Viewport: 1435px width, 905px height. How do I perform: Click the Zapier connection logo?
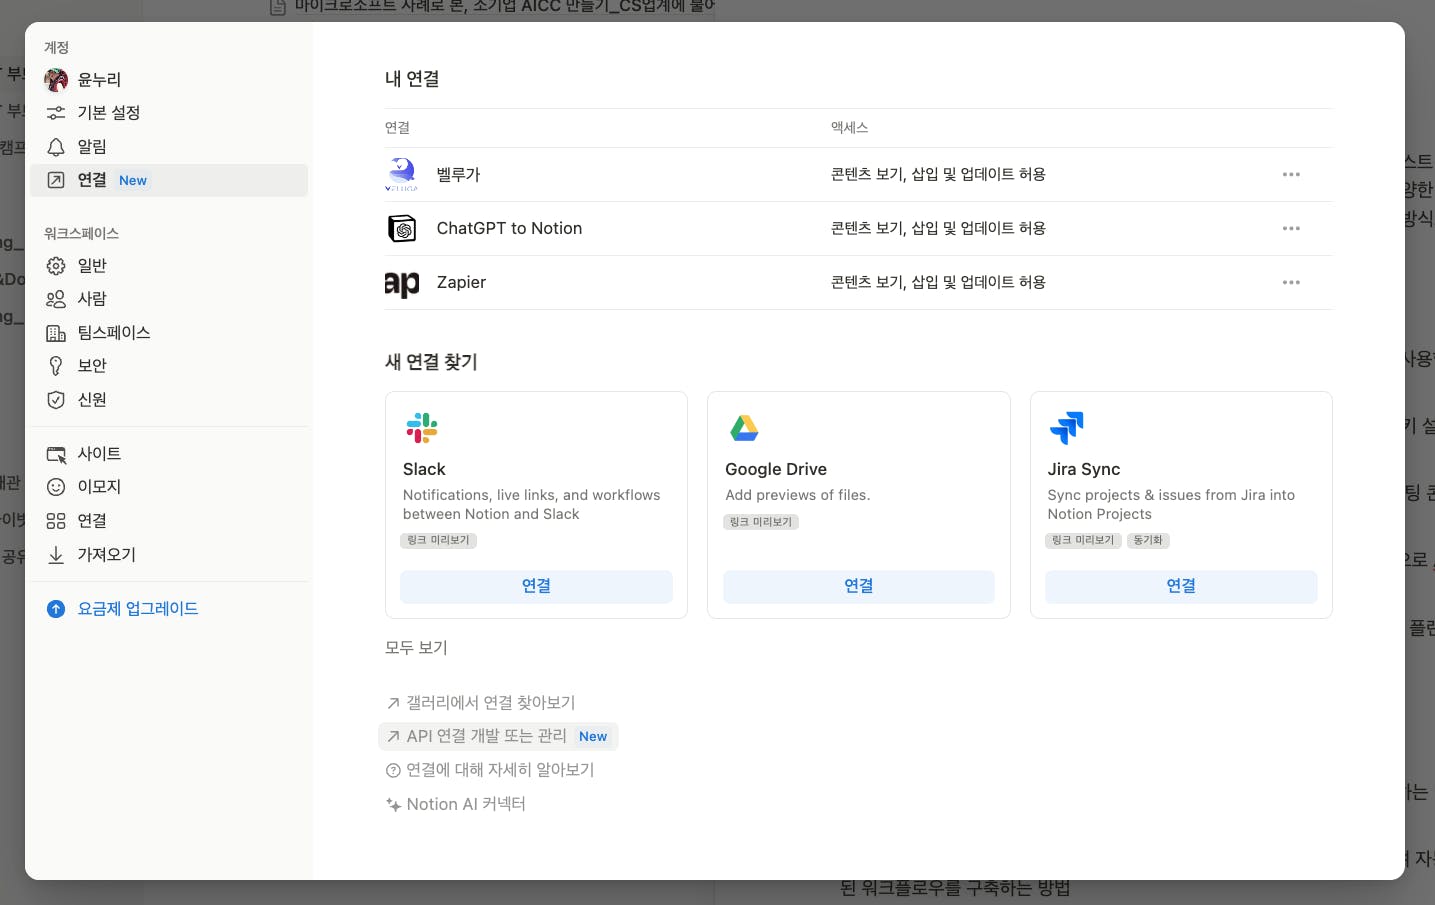tap(402, 284)
